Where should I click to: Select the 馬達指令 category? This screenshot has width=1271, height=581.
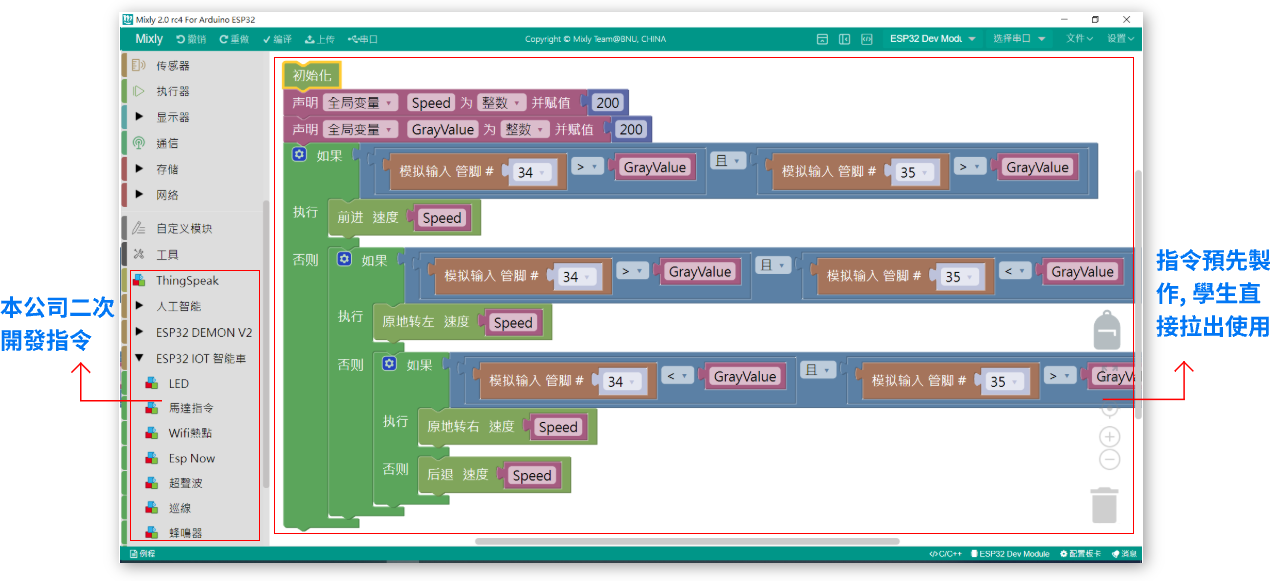[190, 408]
